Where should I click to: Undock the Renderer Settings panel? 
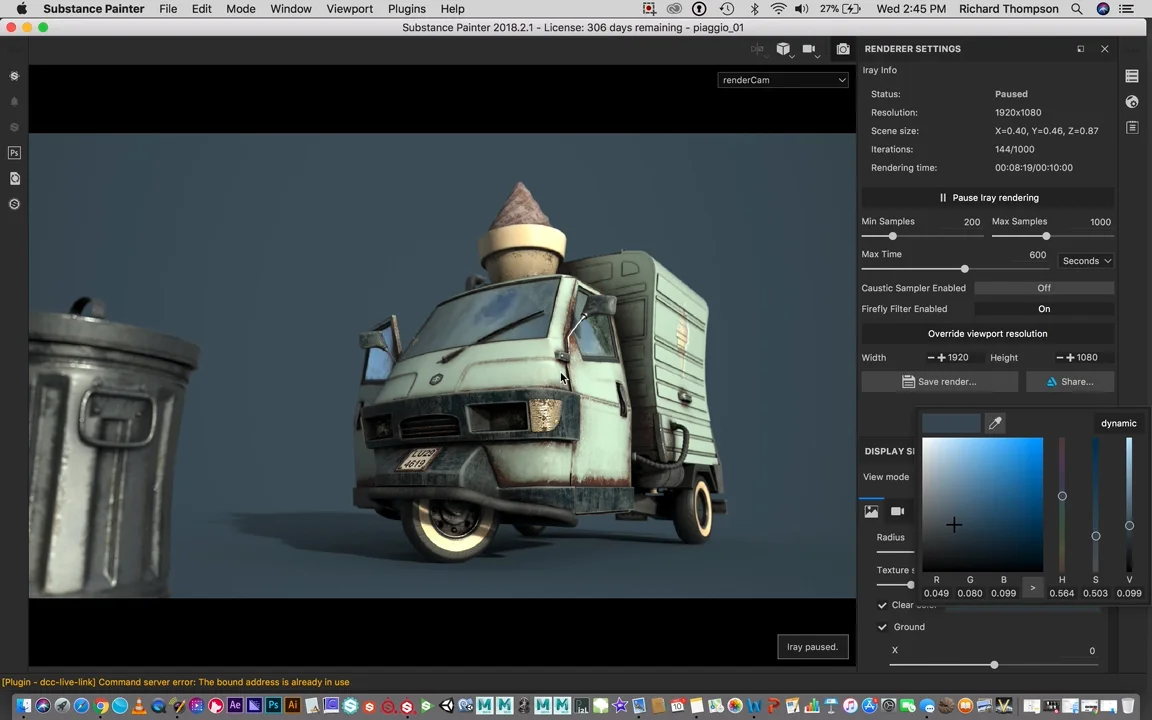click(1081, 49)
